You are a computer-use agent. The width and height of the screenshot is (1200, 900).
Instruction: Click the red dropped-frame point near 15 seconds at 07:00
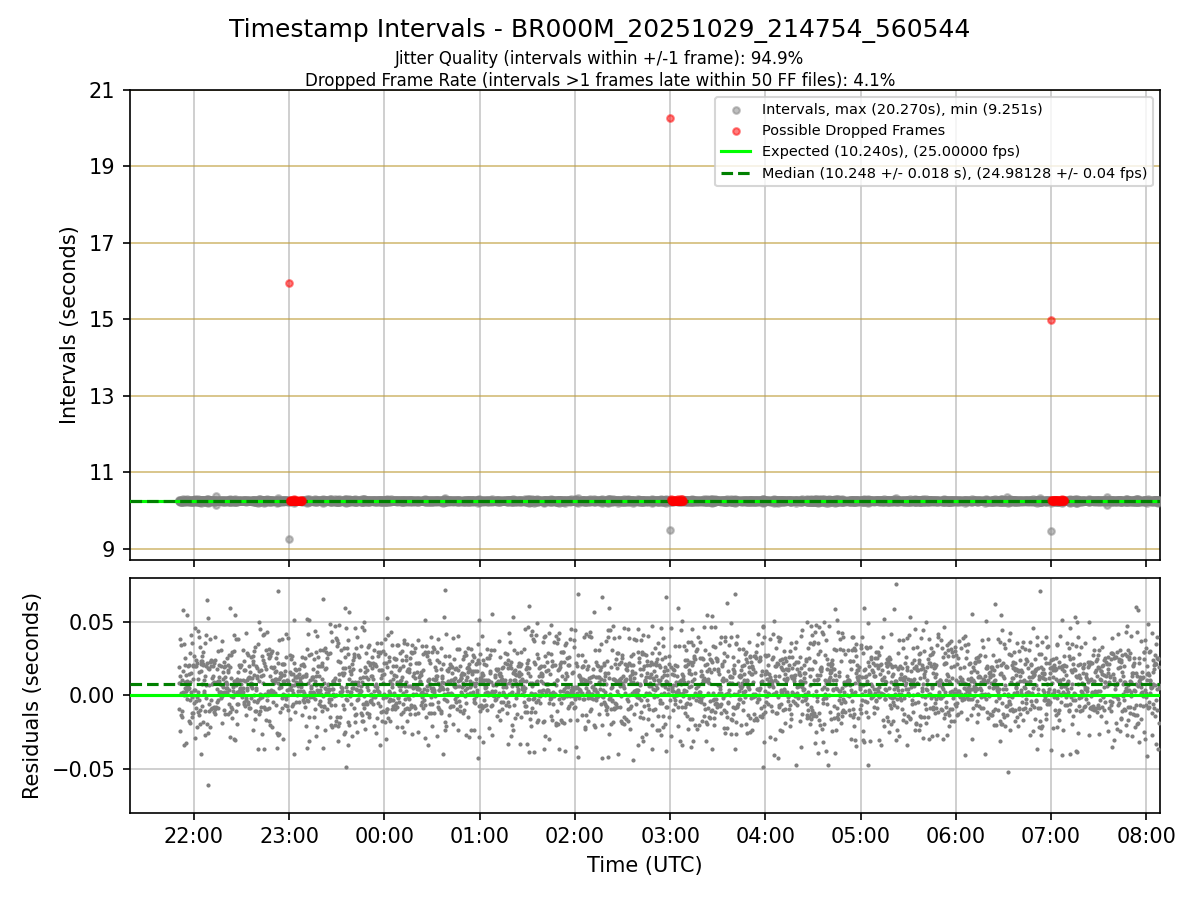click(1051, 320)
